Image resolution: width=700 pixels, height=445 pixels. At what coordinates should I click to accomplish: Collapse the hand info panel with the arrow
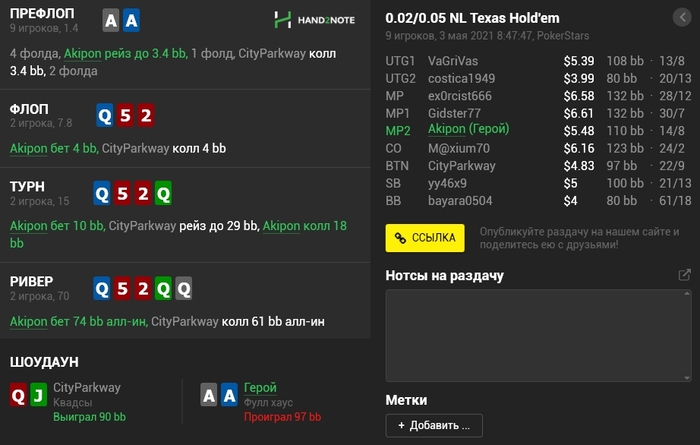click(682, 17)
